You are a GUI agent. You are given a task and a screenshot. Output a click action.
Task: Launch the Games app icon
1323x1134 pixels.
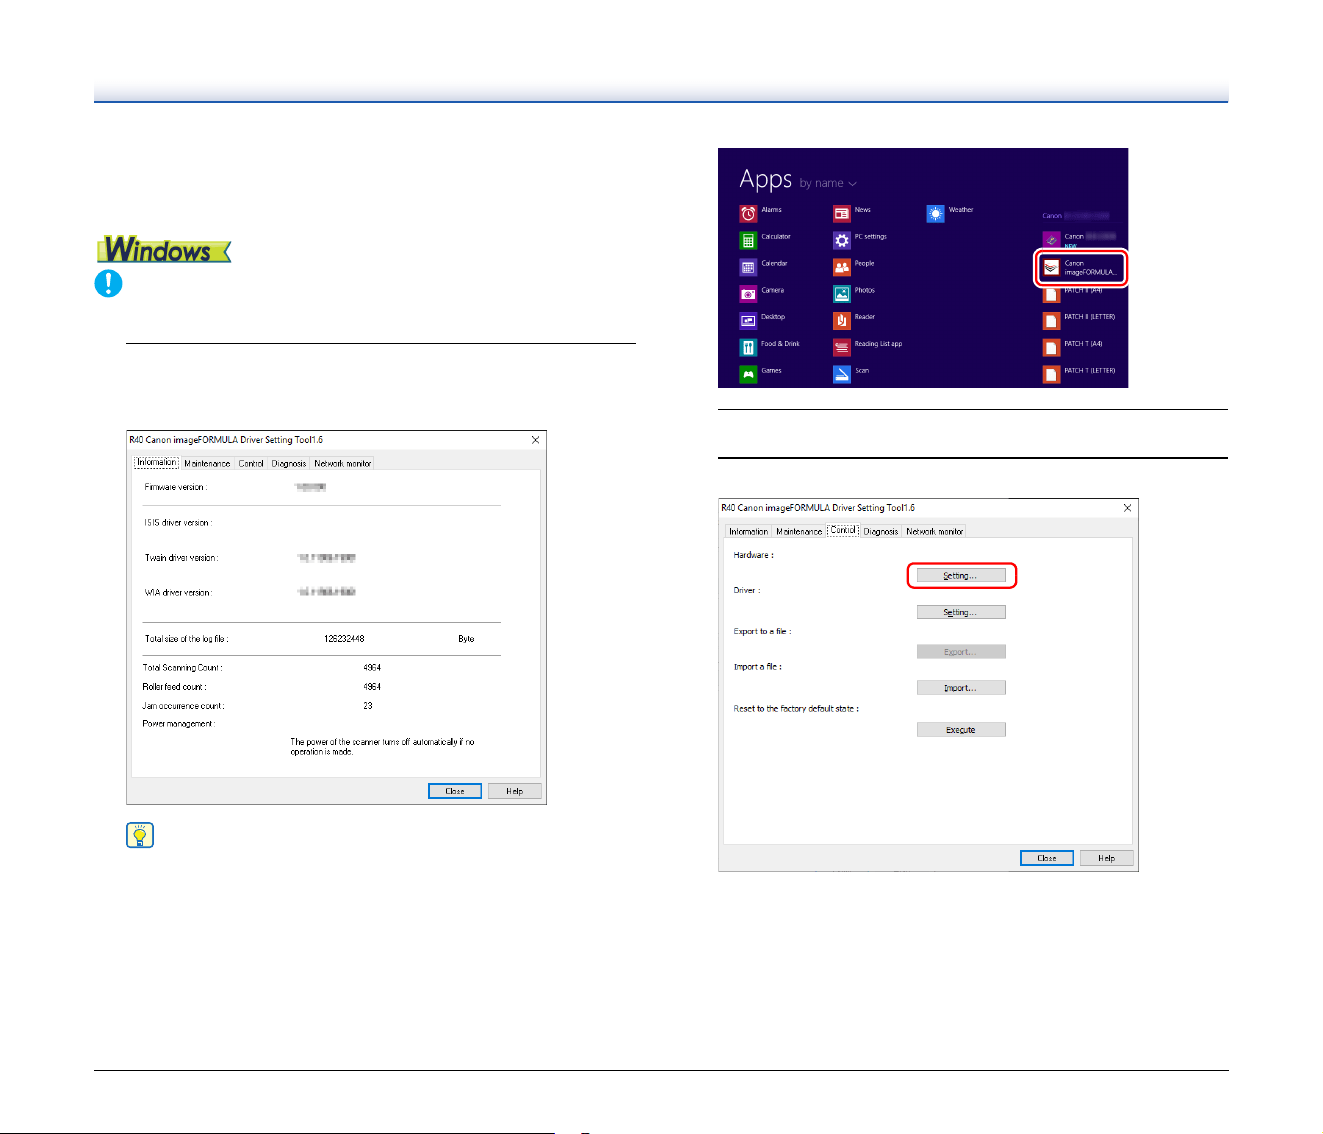click(748, 374)
